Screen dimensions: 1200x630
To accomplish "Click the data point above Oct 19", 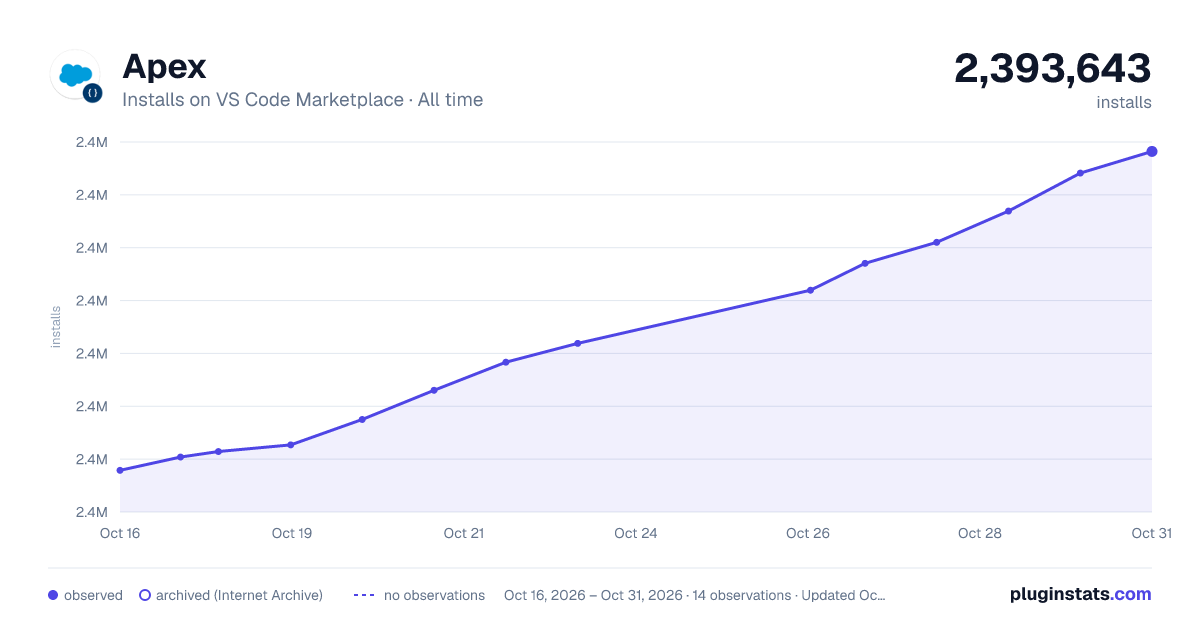I will (291, 445).
